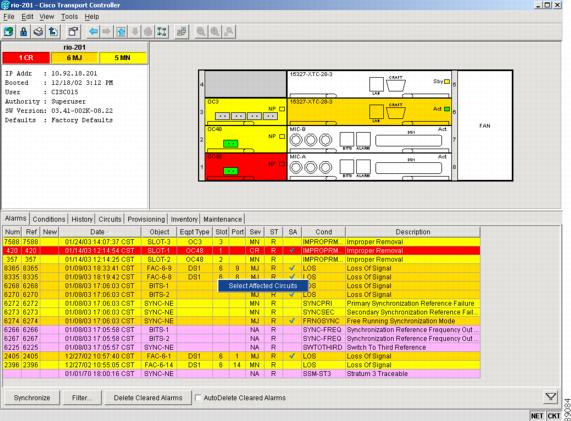Open the File menu

click(x=9, y=17)
